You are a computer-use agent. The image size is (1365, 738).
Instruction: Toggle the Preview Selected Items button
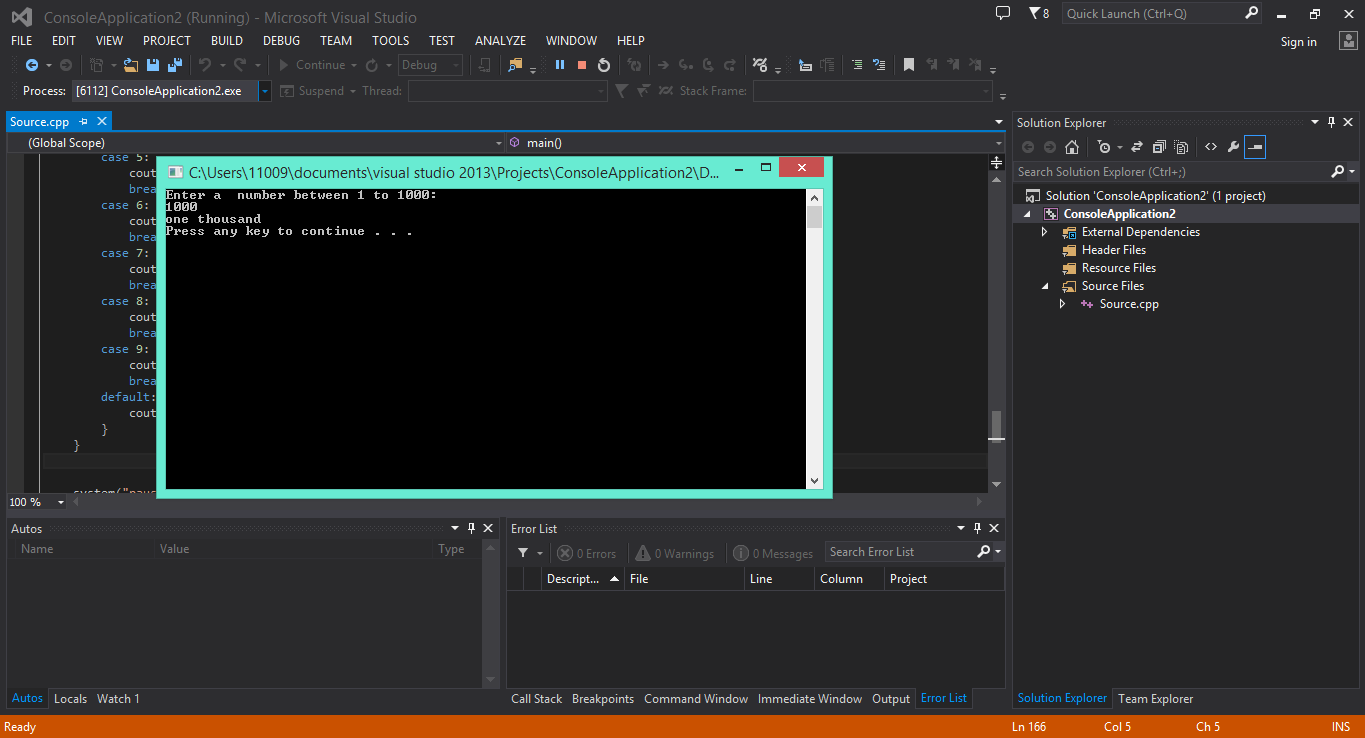point(1255,147)
